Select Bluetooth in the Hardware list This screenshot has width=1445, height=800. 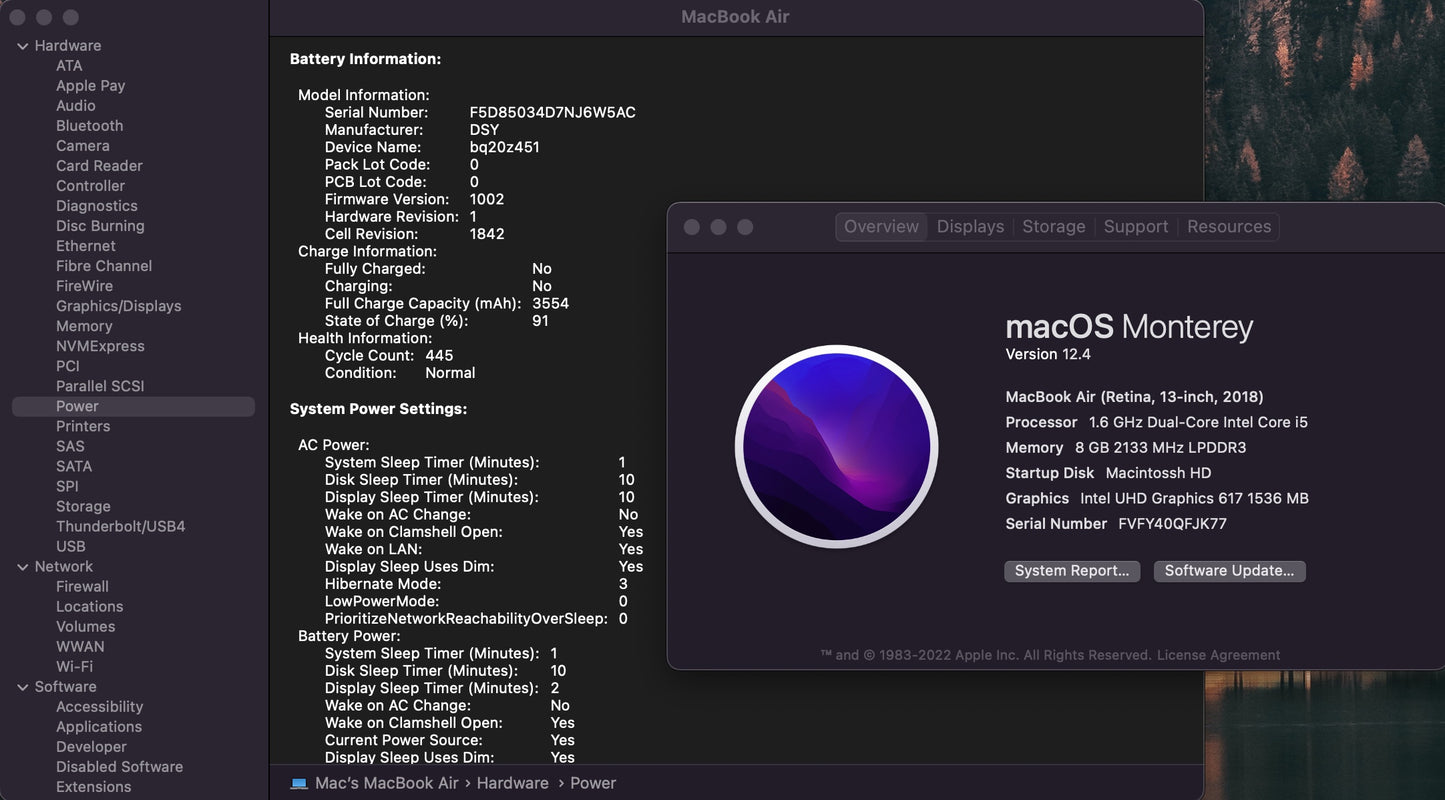pyautogui.click(x=89, y=126)
